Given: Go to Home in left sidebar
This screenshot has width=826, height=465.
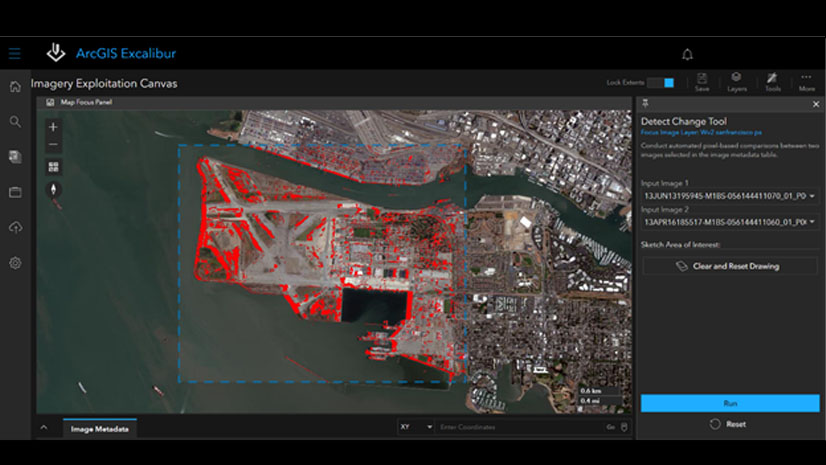Looking at the screenshot, I should (x=15, y=86).
